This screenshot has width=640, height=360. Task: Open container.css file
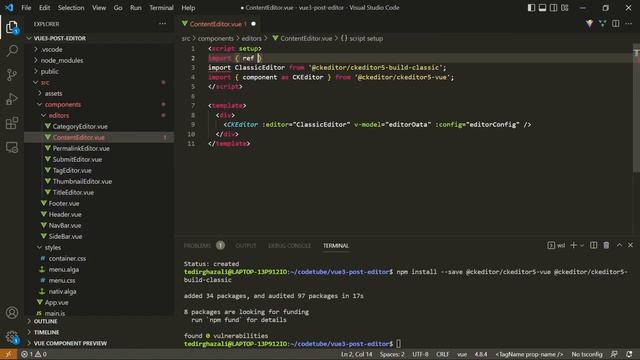[x=99, y=258]
